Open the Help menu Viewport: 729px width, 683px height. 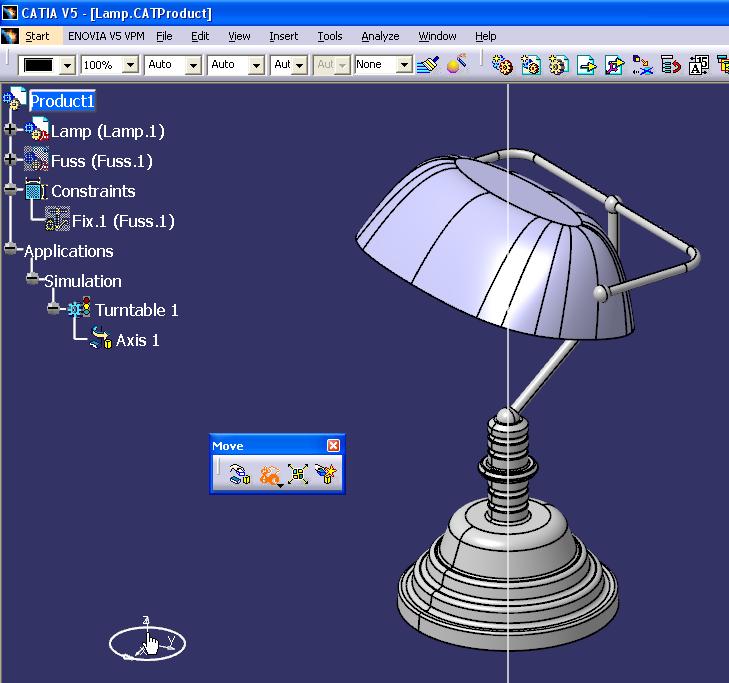tap(485, 36)
